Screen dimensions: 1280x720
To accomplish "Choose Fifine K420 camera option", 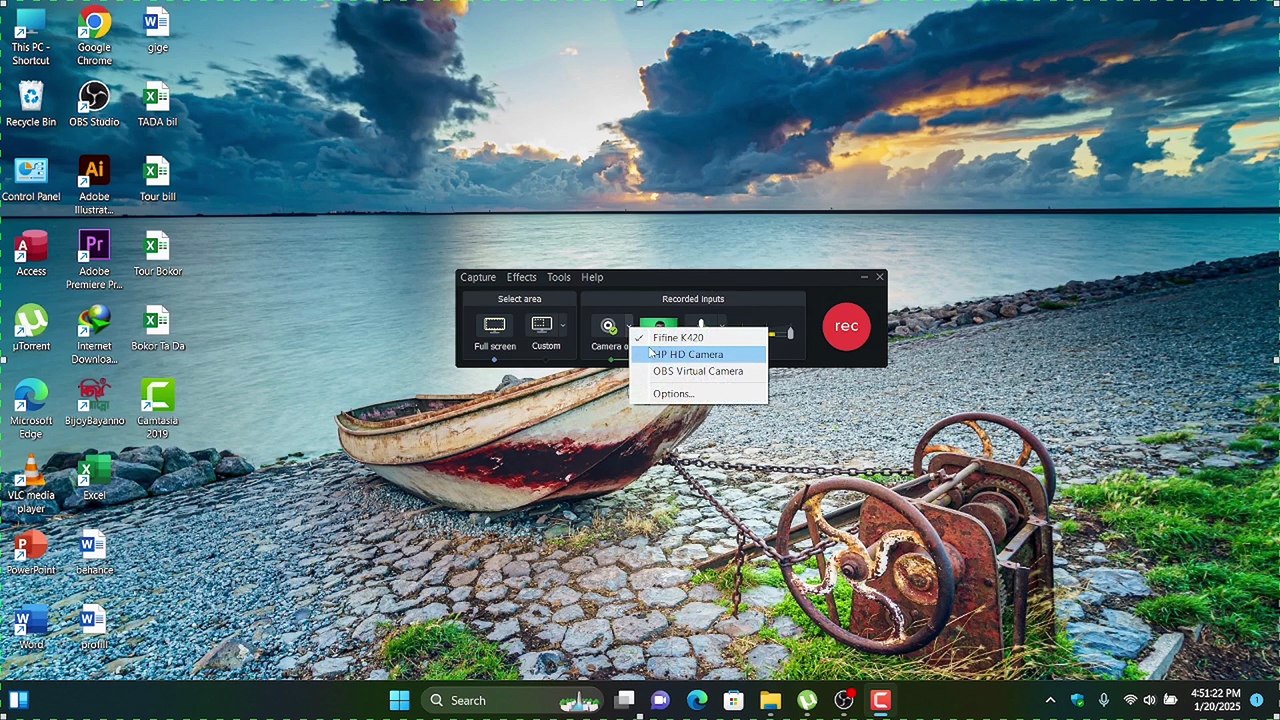I will (698, 338).
